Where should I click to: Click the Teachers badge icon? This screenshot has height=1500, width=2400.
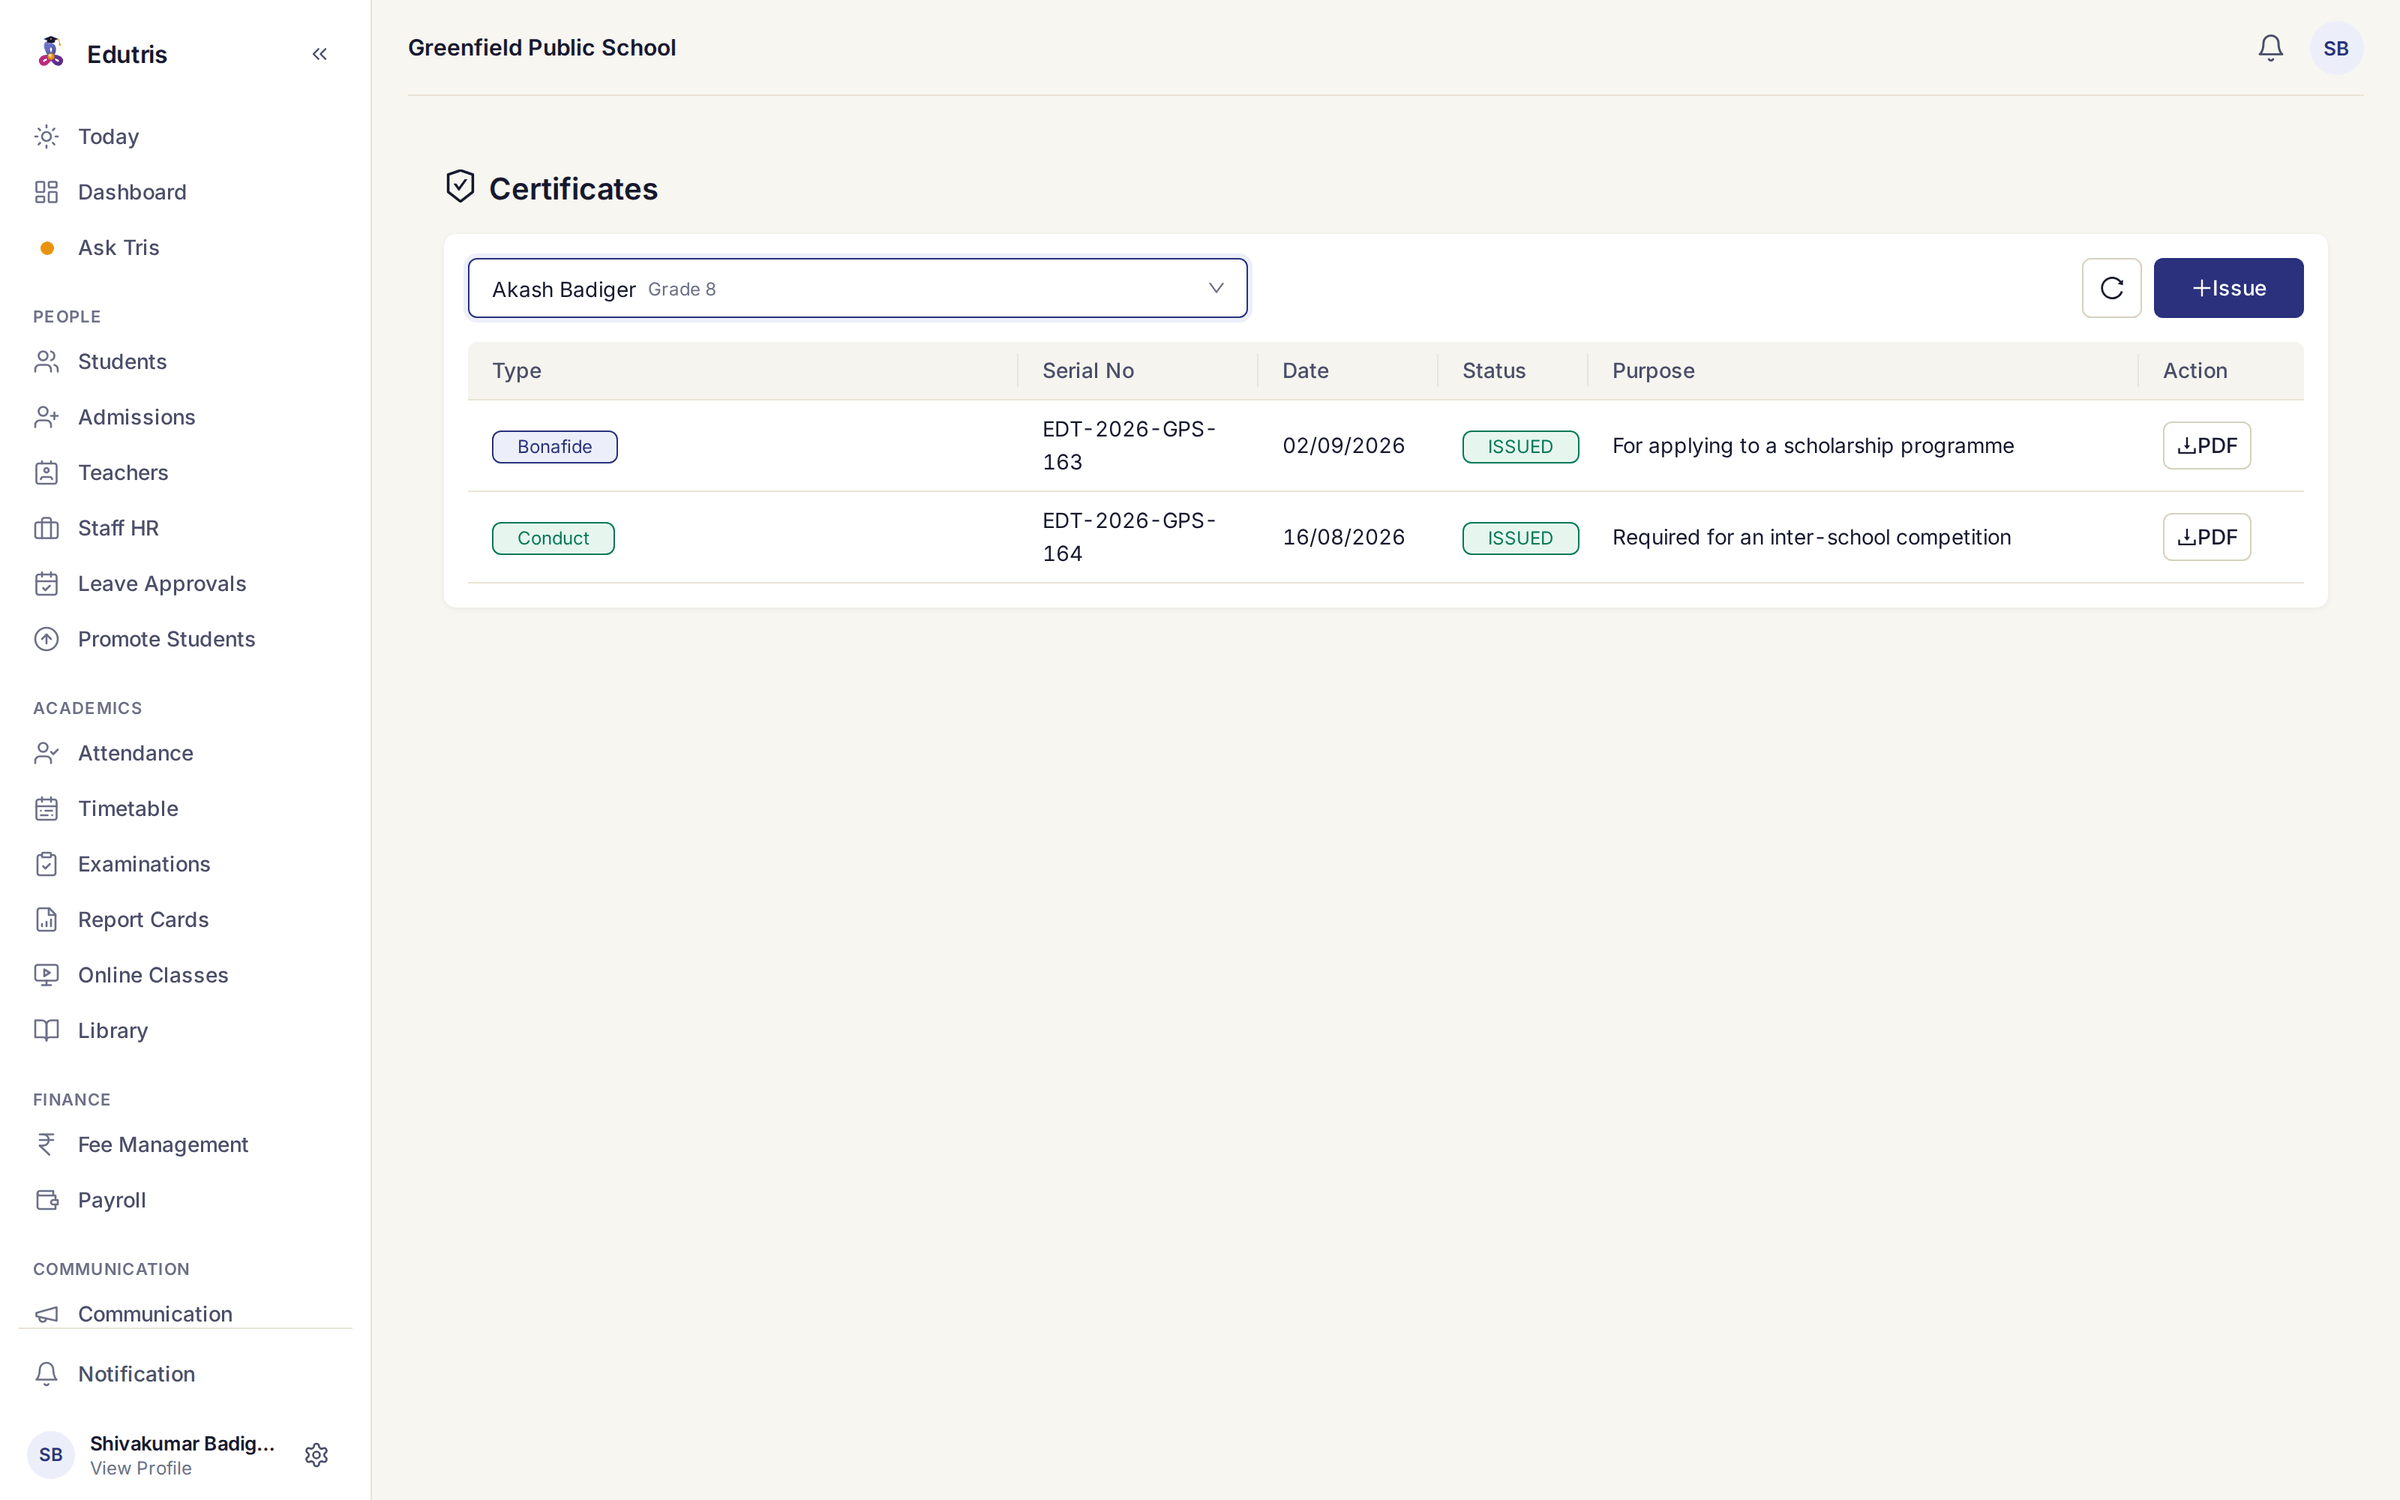click(x=46, y=472)
